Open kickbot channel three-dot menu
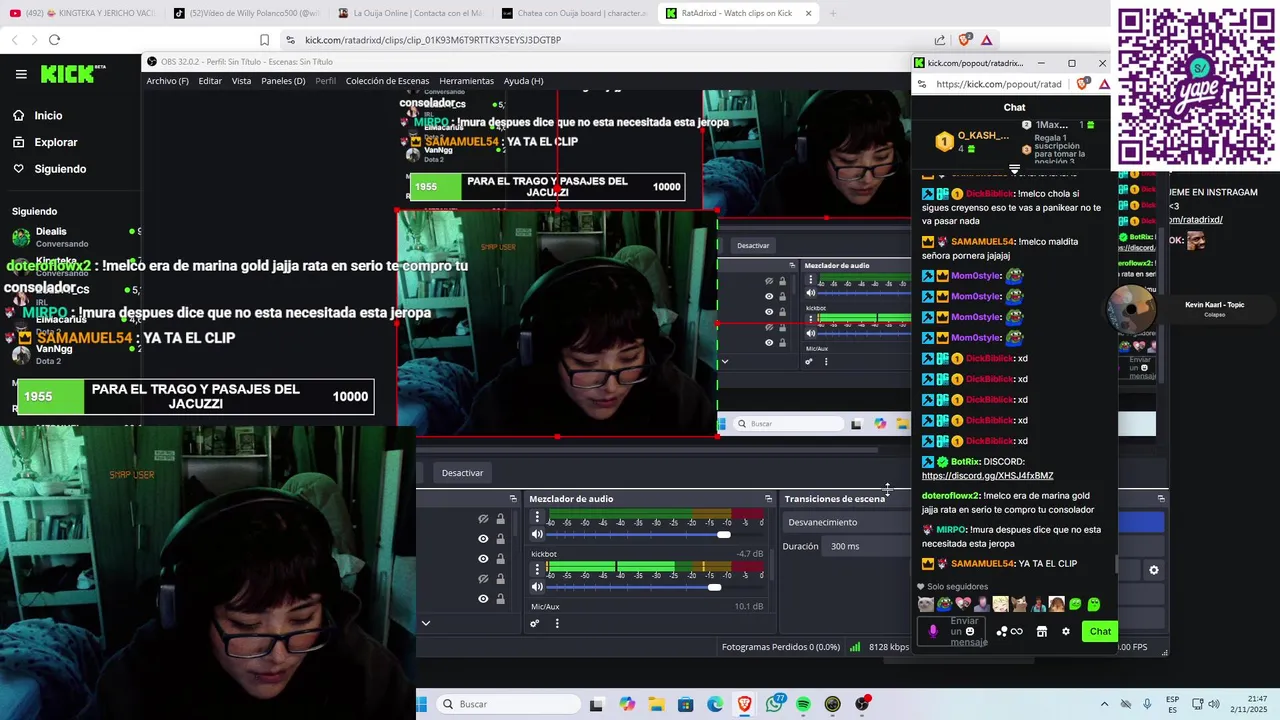Image resolution: width=1280 pixels, height=720 pixels. tap(537, 569)
